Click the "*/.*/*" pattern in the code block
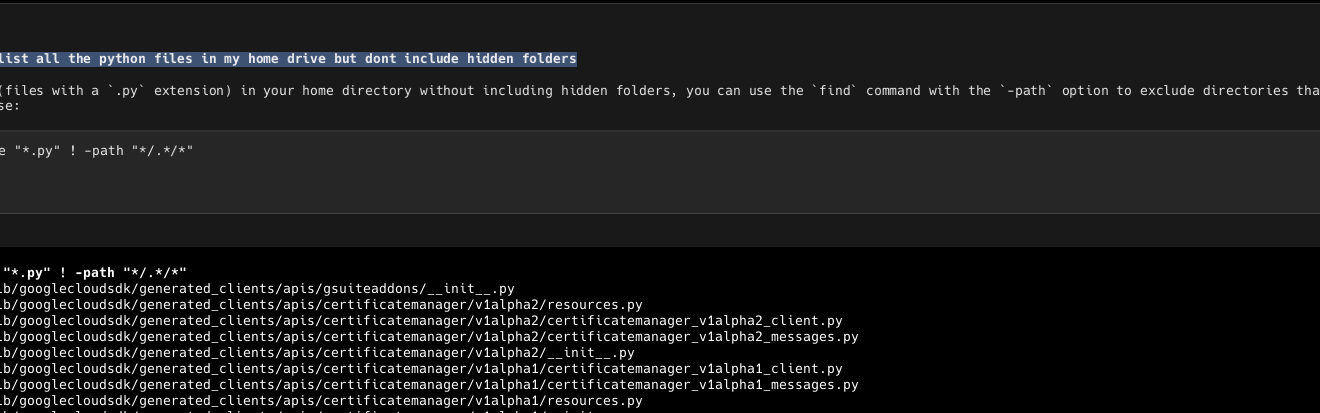This screenshot has width=1320, height=413. pos(162,151)
